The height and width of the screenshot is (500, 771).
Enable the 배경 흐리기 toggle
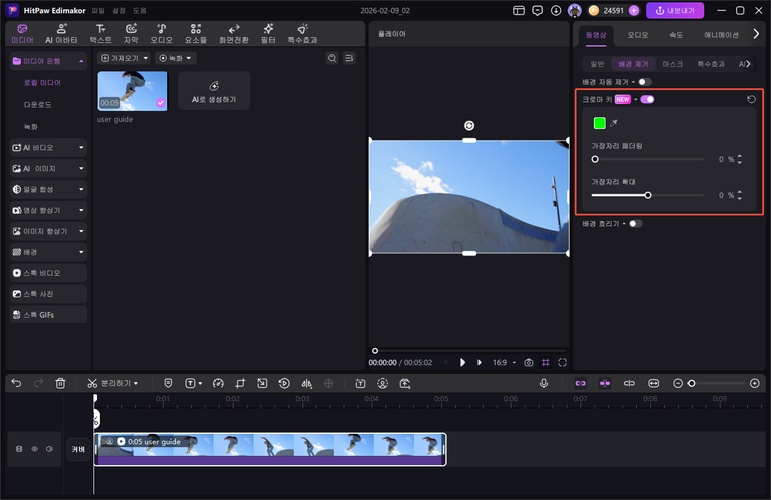click(x=635, y=224)
